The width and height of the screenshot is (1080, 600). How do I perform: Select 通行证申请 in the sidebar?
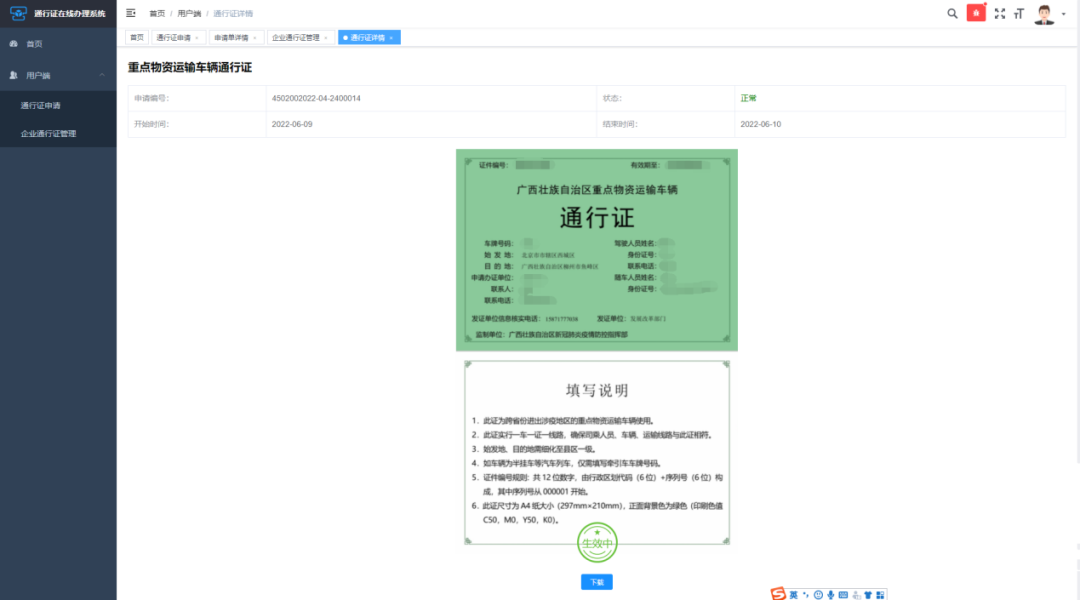[x=59, y=105]
